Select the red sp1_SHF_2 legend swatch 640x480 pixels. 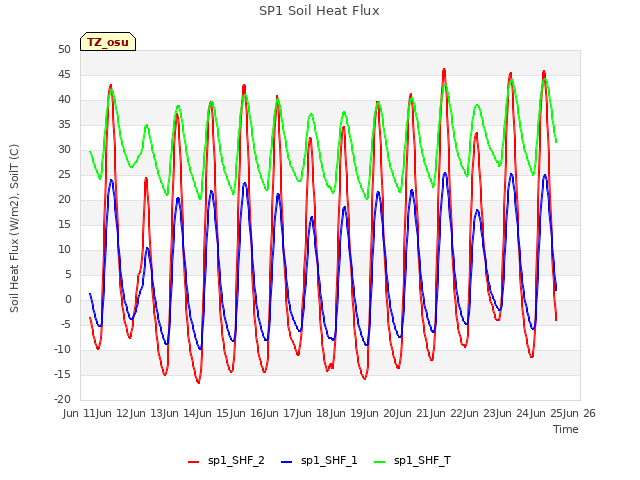(x=193, y=462)
